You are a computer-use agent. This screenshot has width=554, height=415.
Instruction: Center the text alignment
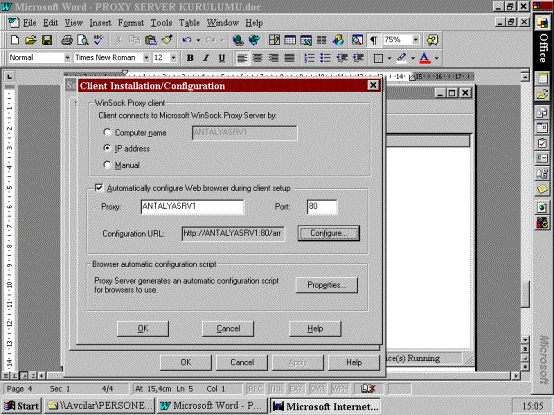pos(258,58)
